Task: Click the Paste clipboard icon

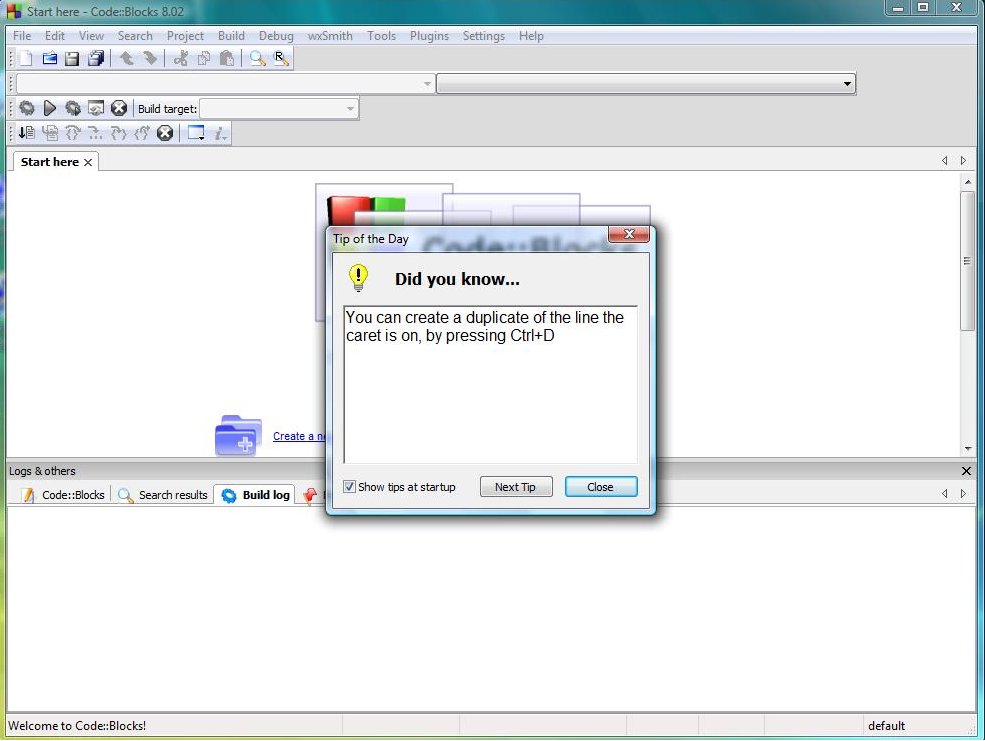Action: [227, 58]
